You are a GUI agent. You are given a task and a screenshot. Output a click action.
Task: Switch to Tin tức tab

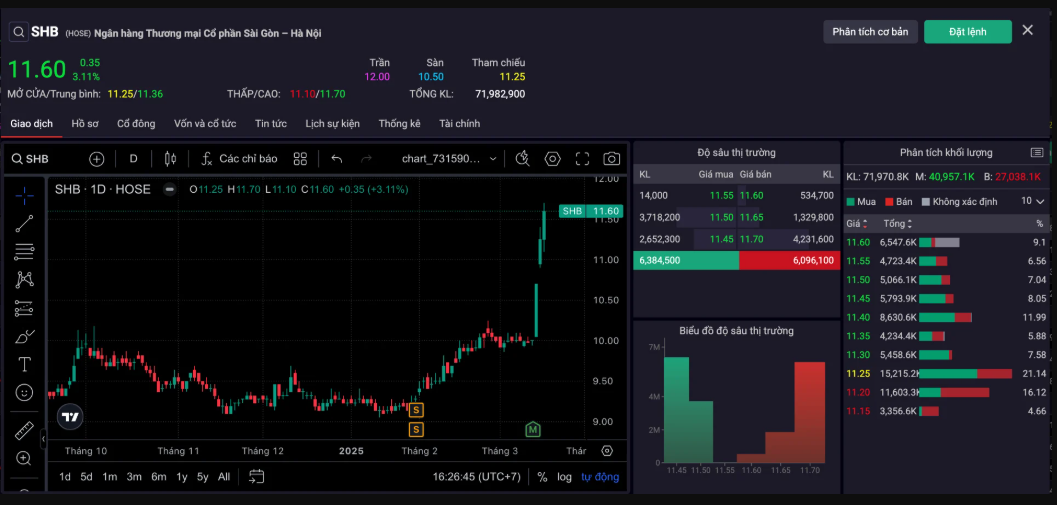(271, 123)
